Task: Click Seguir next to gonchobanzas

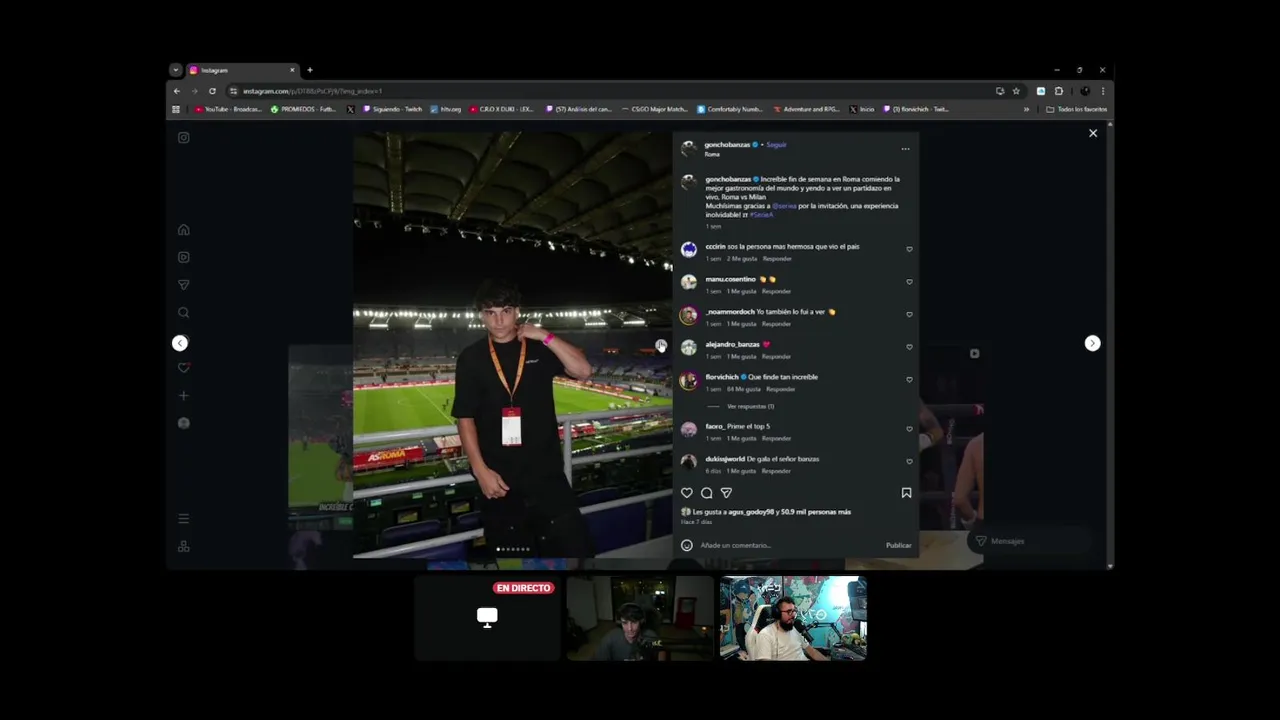Action: coord(776,145)
